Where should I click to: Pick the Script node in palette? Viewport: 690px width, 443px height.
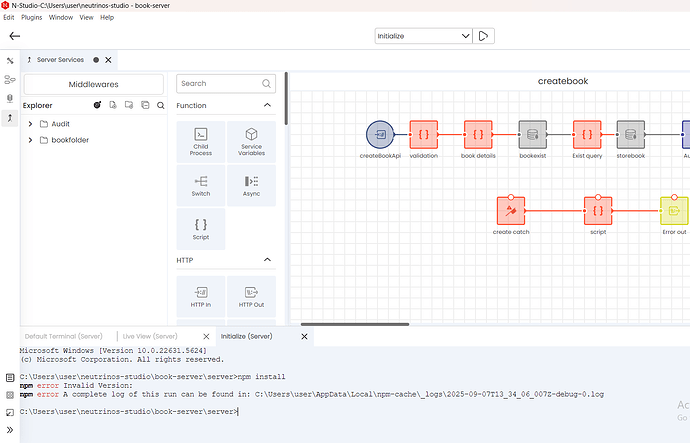tap(201, 229)
